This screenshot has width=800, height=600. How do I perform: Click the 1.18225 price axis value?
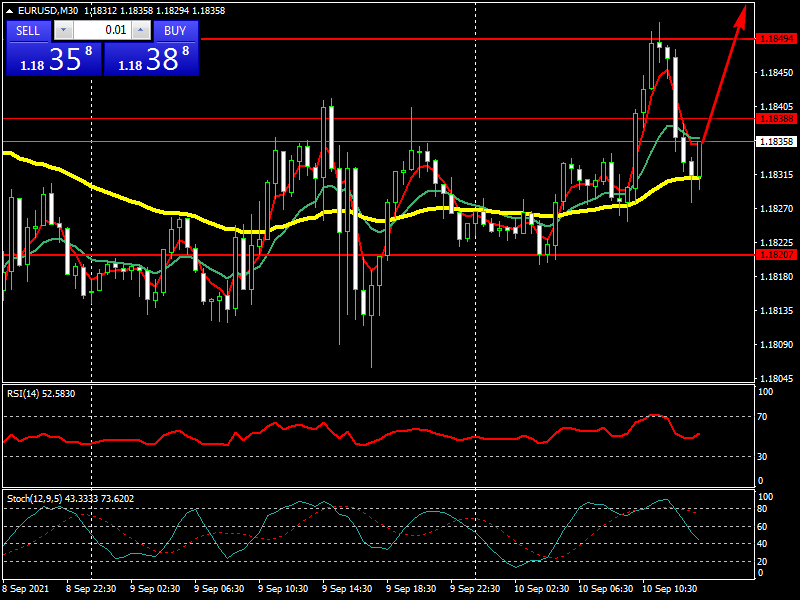pyautogui.click(x=777, y=243)
